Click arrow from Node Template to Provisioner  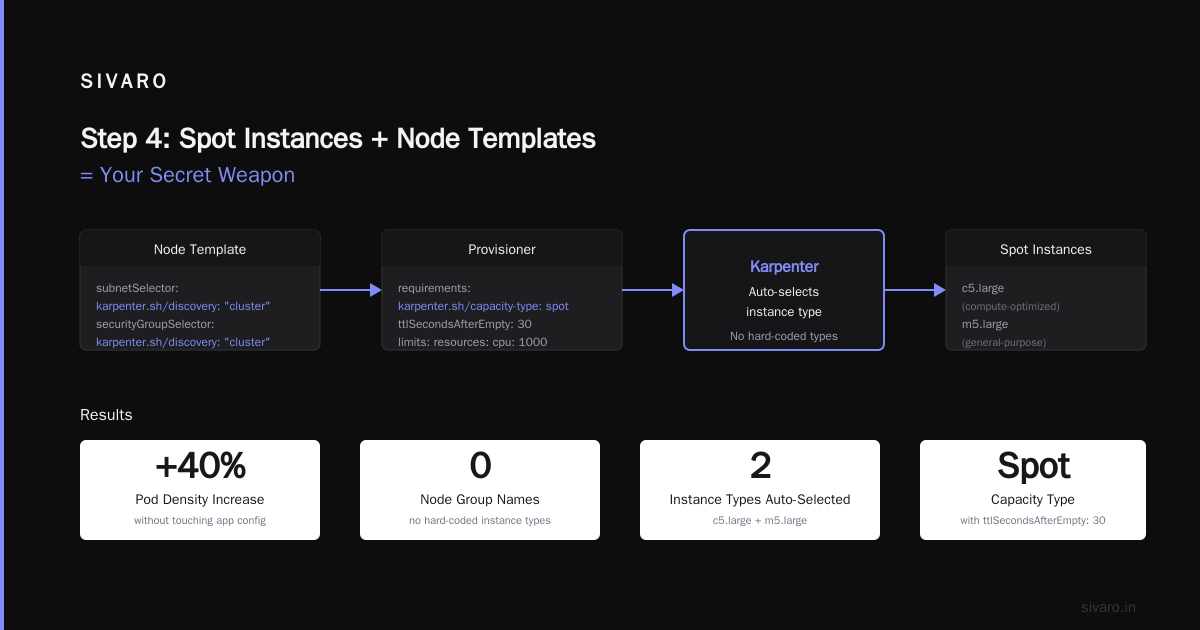351,290
